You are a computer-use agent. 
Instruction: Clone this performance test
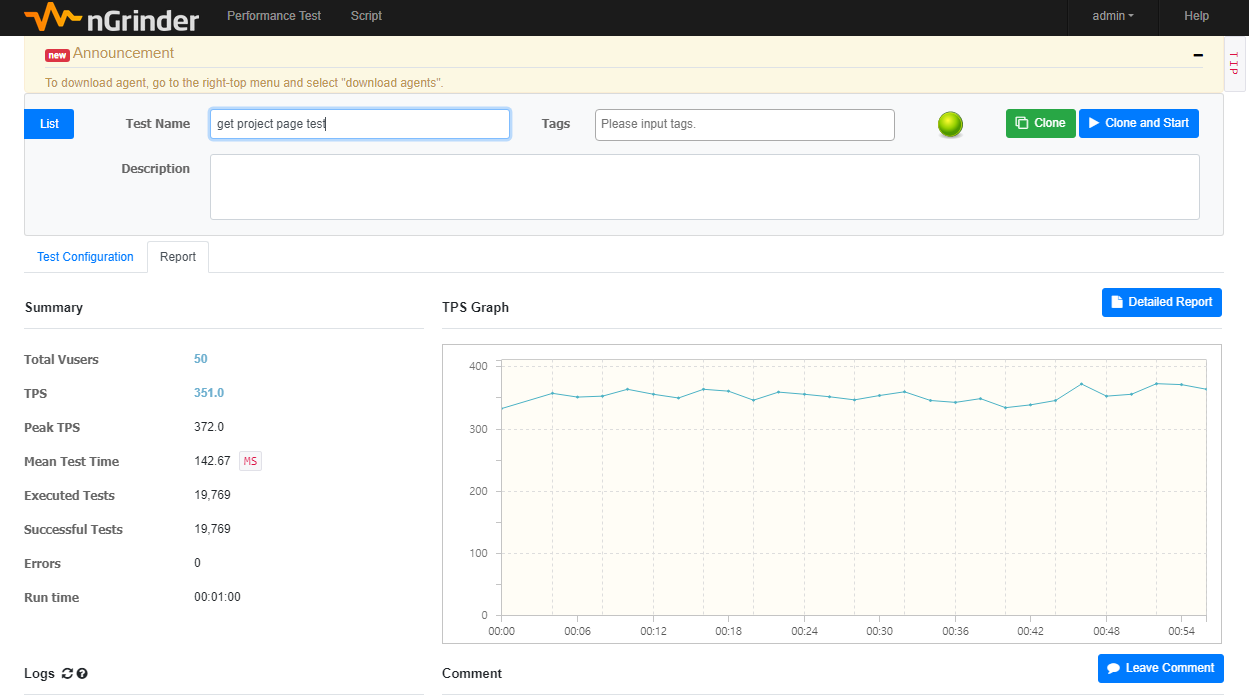click(1041, 123)
